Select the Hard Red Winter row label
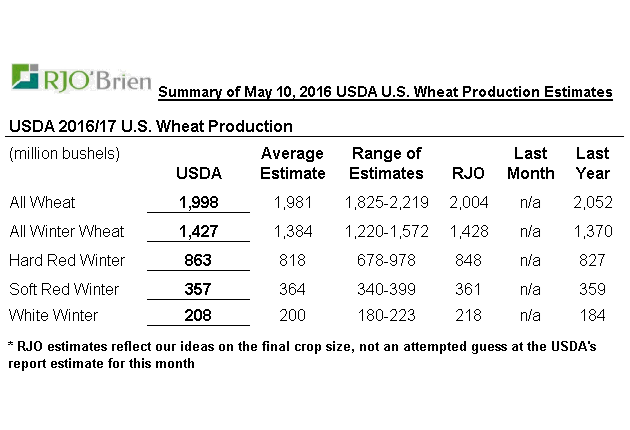 pyautogui.click(x=67, y=260)
